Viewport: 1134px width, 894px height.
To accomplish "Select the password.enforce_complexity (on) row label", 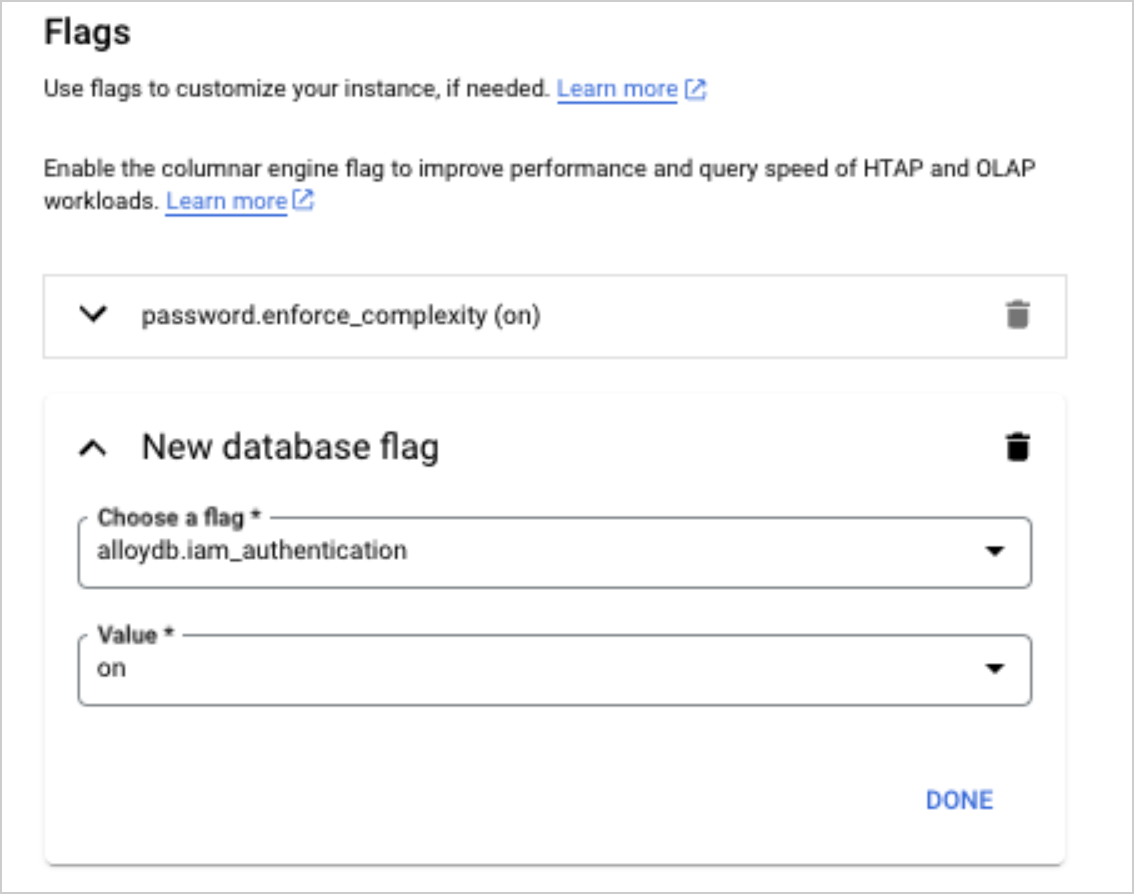I will pyautogui.click(x=340, y=316).
